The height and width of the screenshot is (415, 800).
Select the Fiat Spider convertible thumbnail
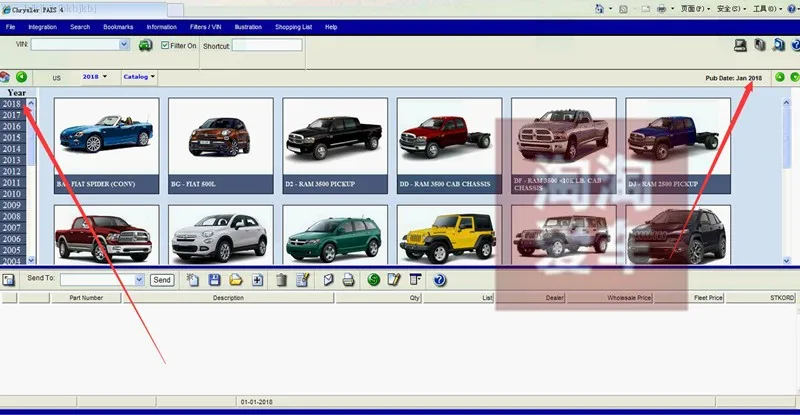pos(105,135)
